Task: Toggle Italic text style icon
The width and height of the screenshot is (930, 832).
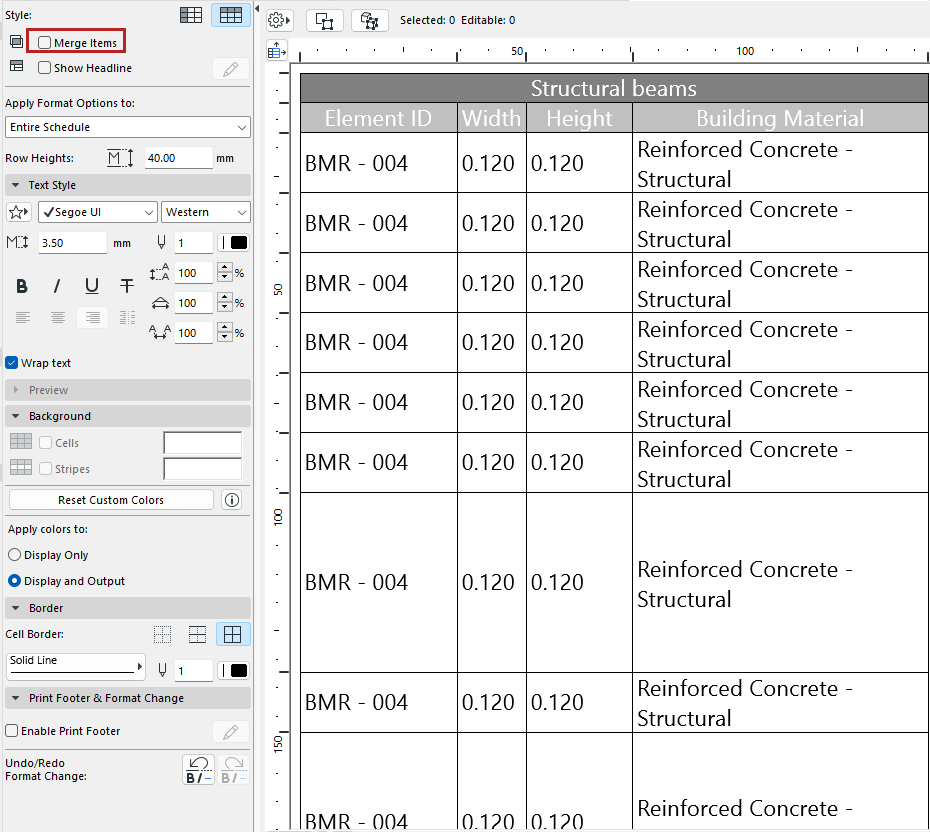Action: click(57, 287)
